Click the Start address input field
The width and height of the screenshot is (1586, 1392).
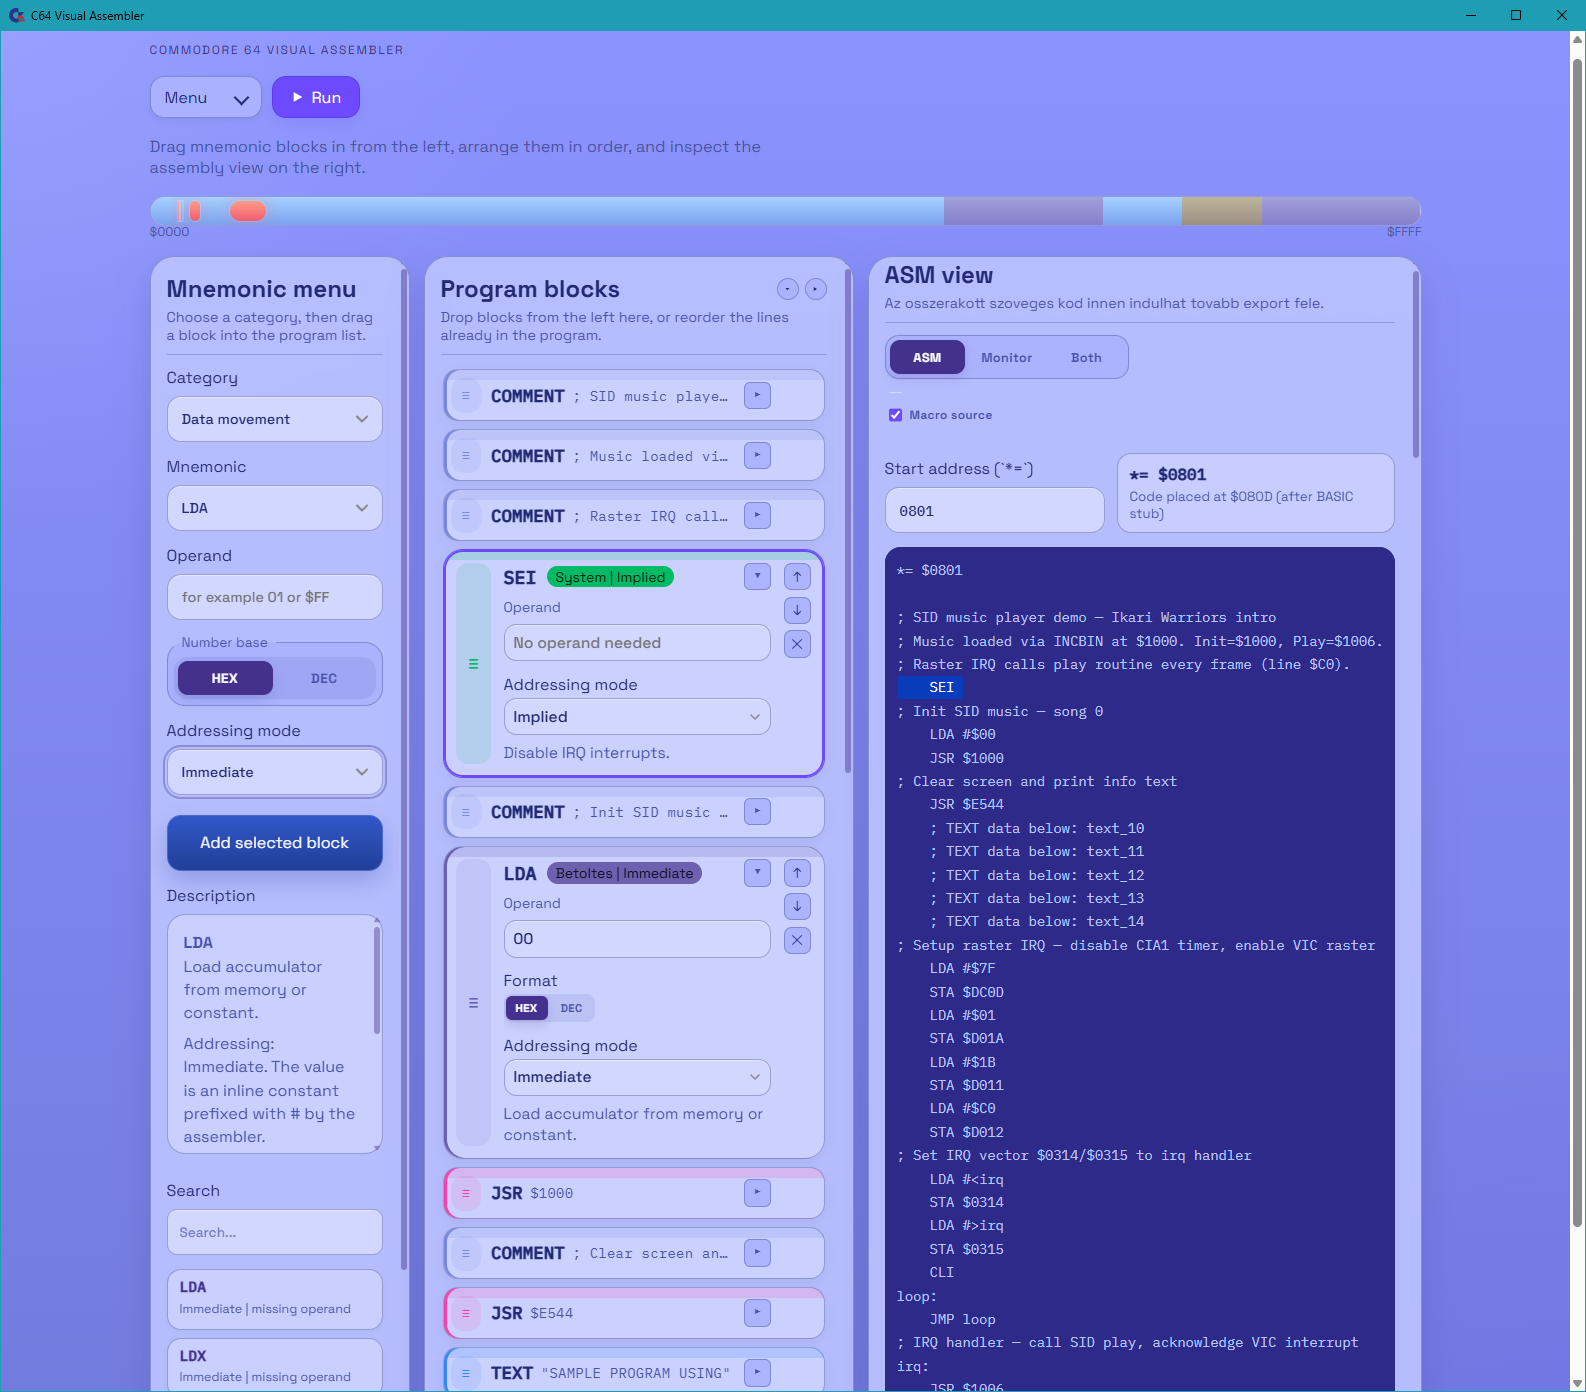point(995,511)
